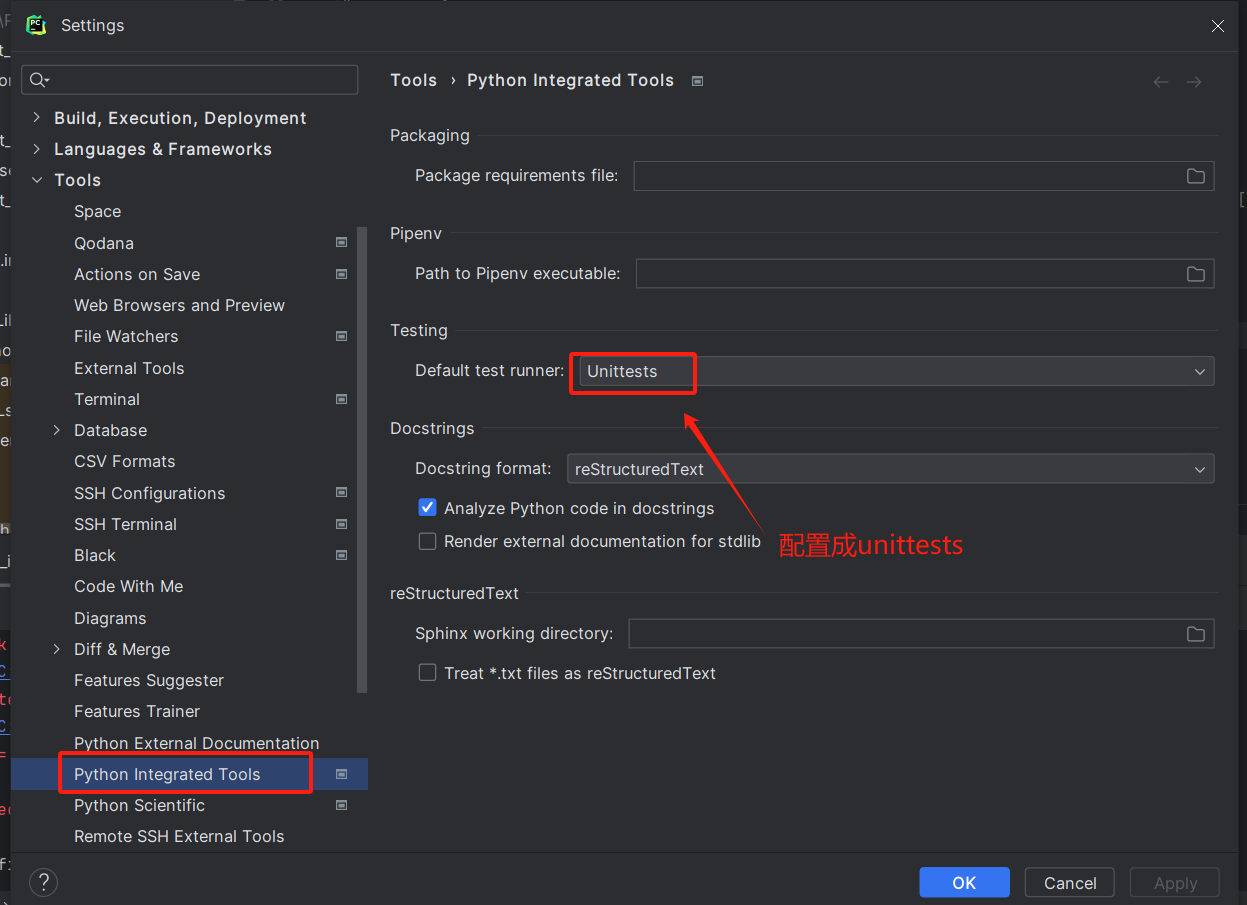Click the search magnifier icon in settings
Viewport: 1247px width, 905px height.
pos(38,80)
